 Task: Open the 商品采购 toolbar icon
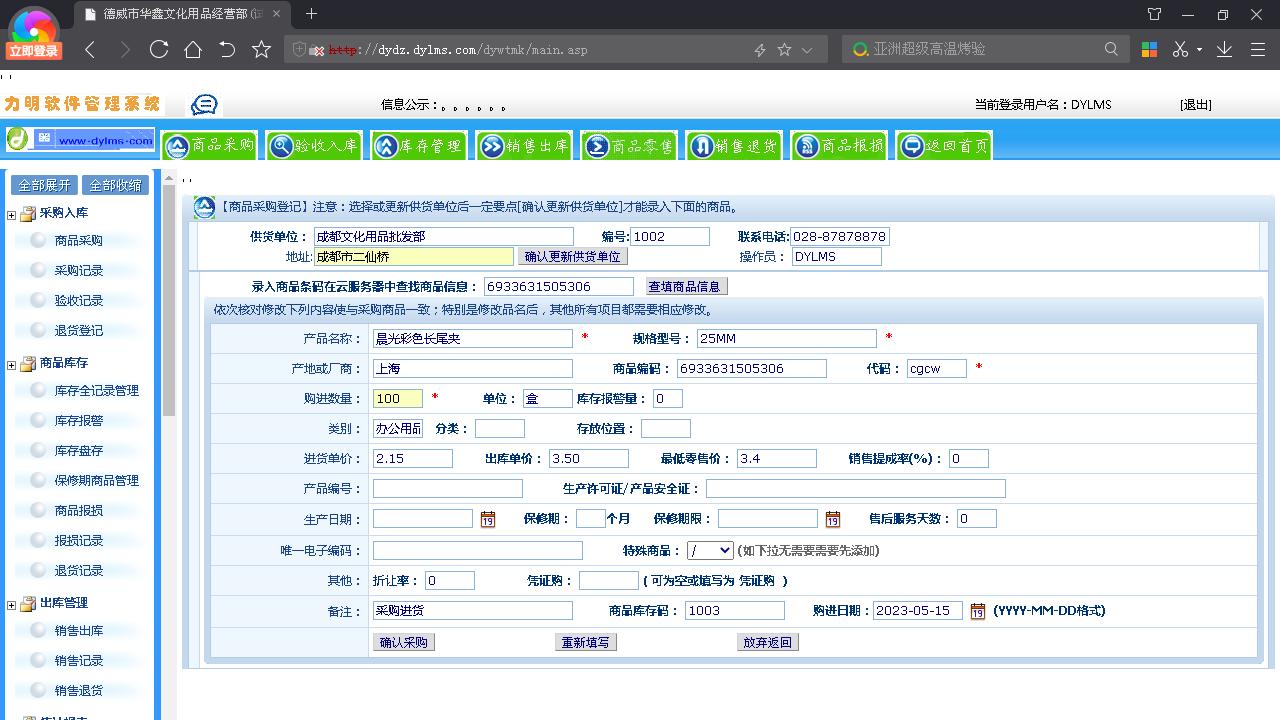coord(210,145)
